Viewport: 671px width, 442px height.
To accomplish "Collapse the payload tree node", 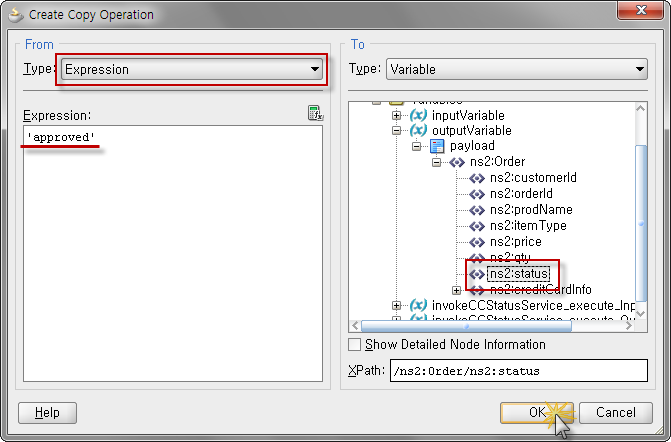I will [416, 146].
